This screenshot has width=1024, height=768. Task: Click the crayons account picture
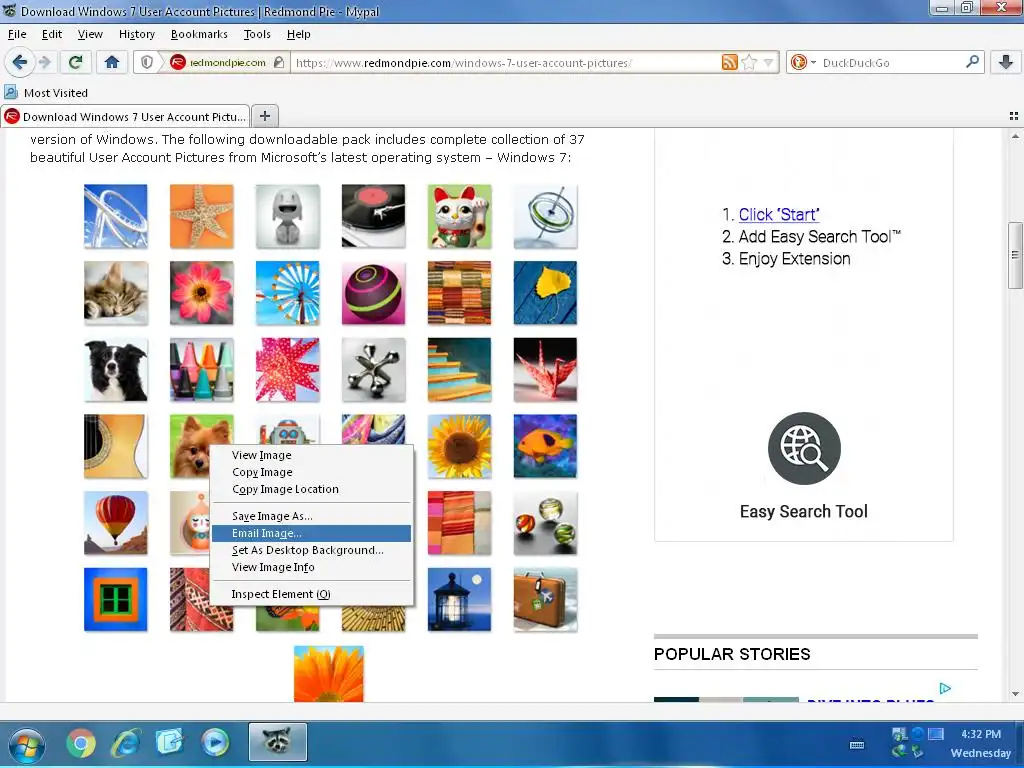tap(202, 370)
